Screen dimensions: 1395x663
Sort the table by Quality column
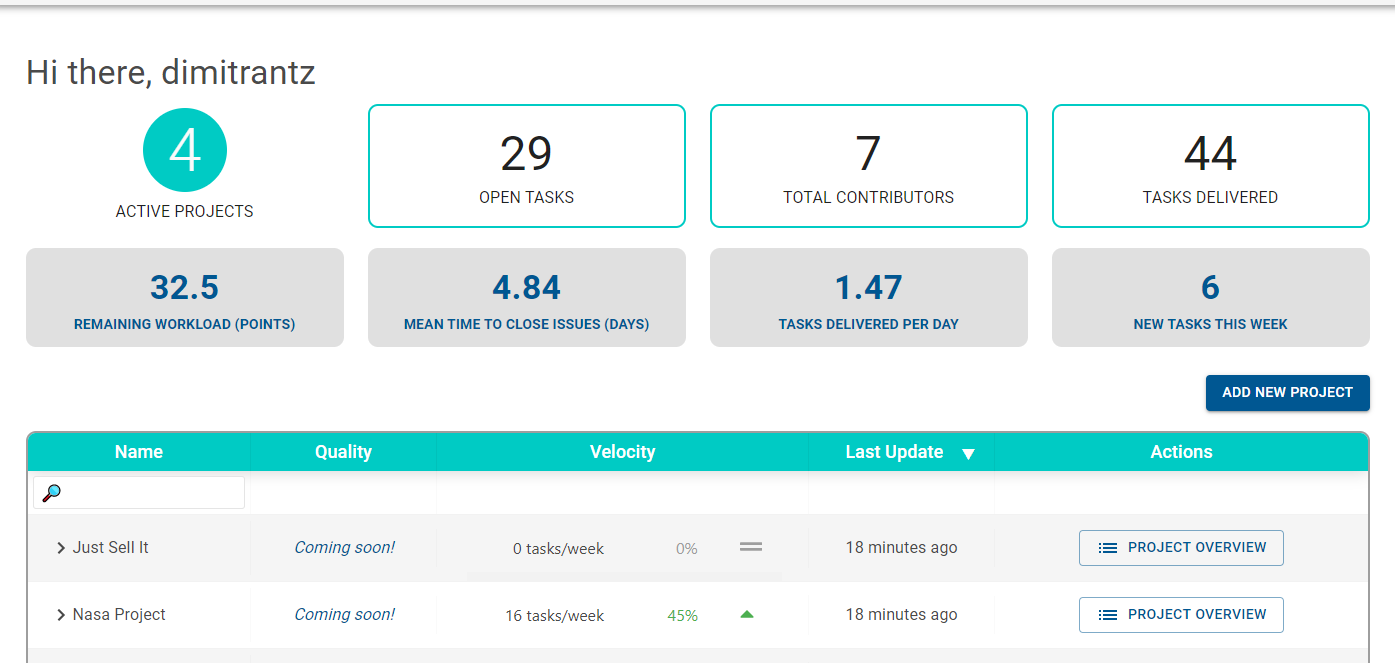(x=343, y=452)
